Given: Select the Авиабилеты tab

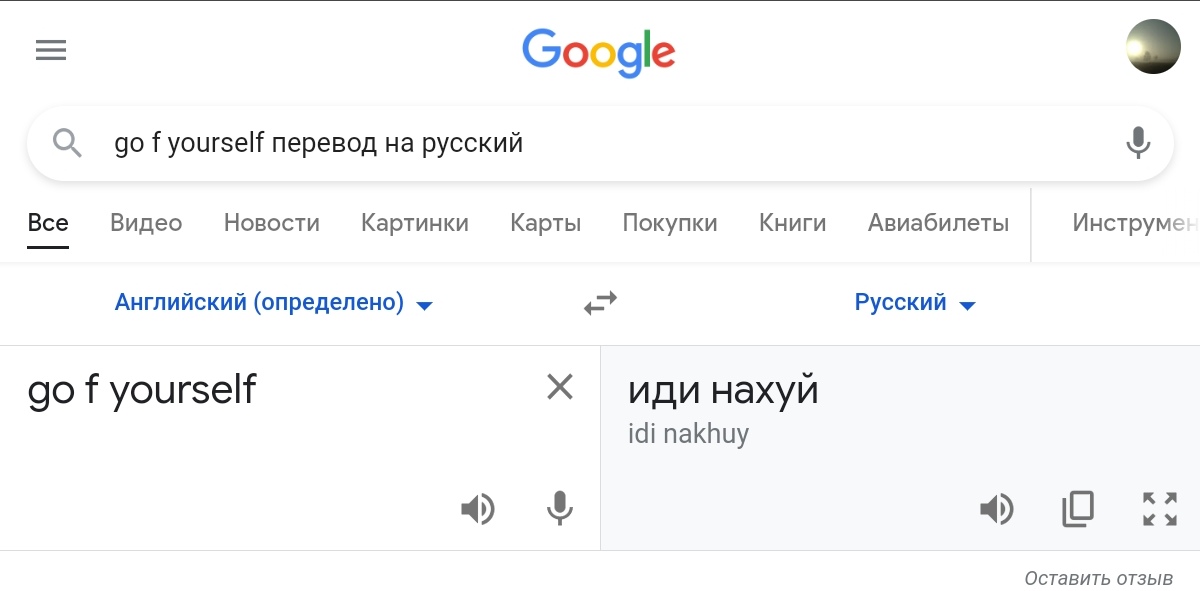Looking at the screenshot, I should click(938, 223).
